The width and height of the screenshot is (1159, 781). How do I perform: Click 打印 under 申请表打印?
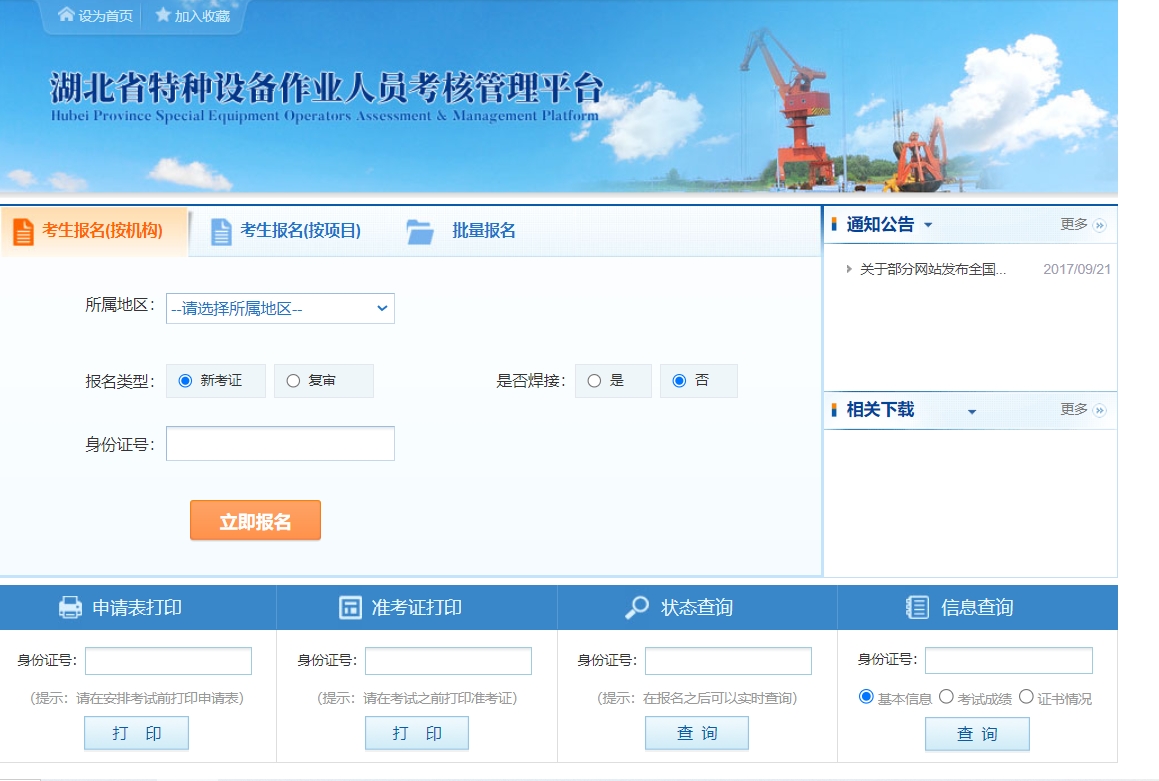tap(137, 733)
